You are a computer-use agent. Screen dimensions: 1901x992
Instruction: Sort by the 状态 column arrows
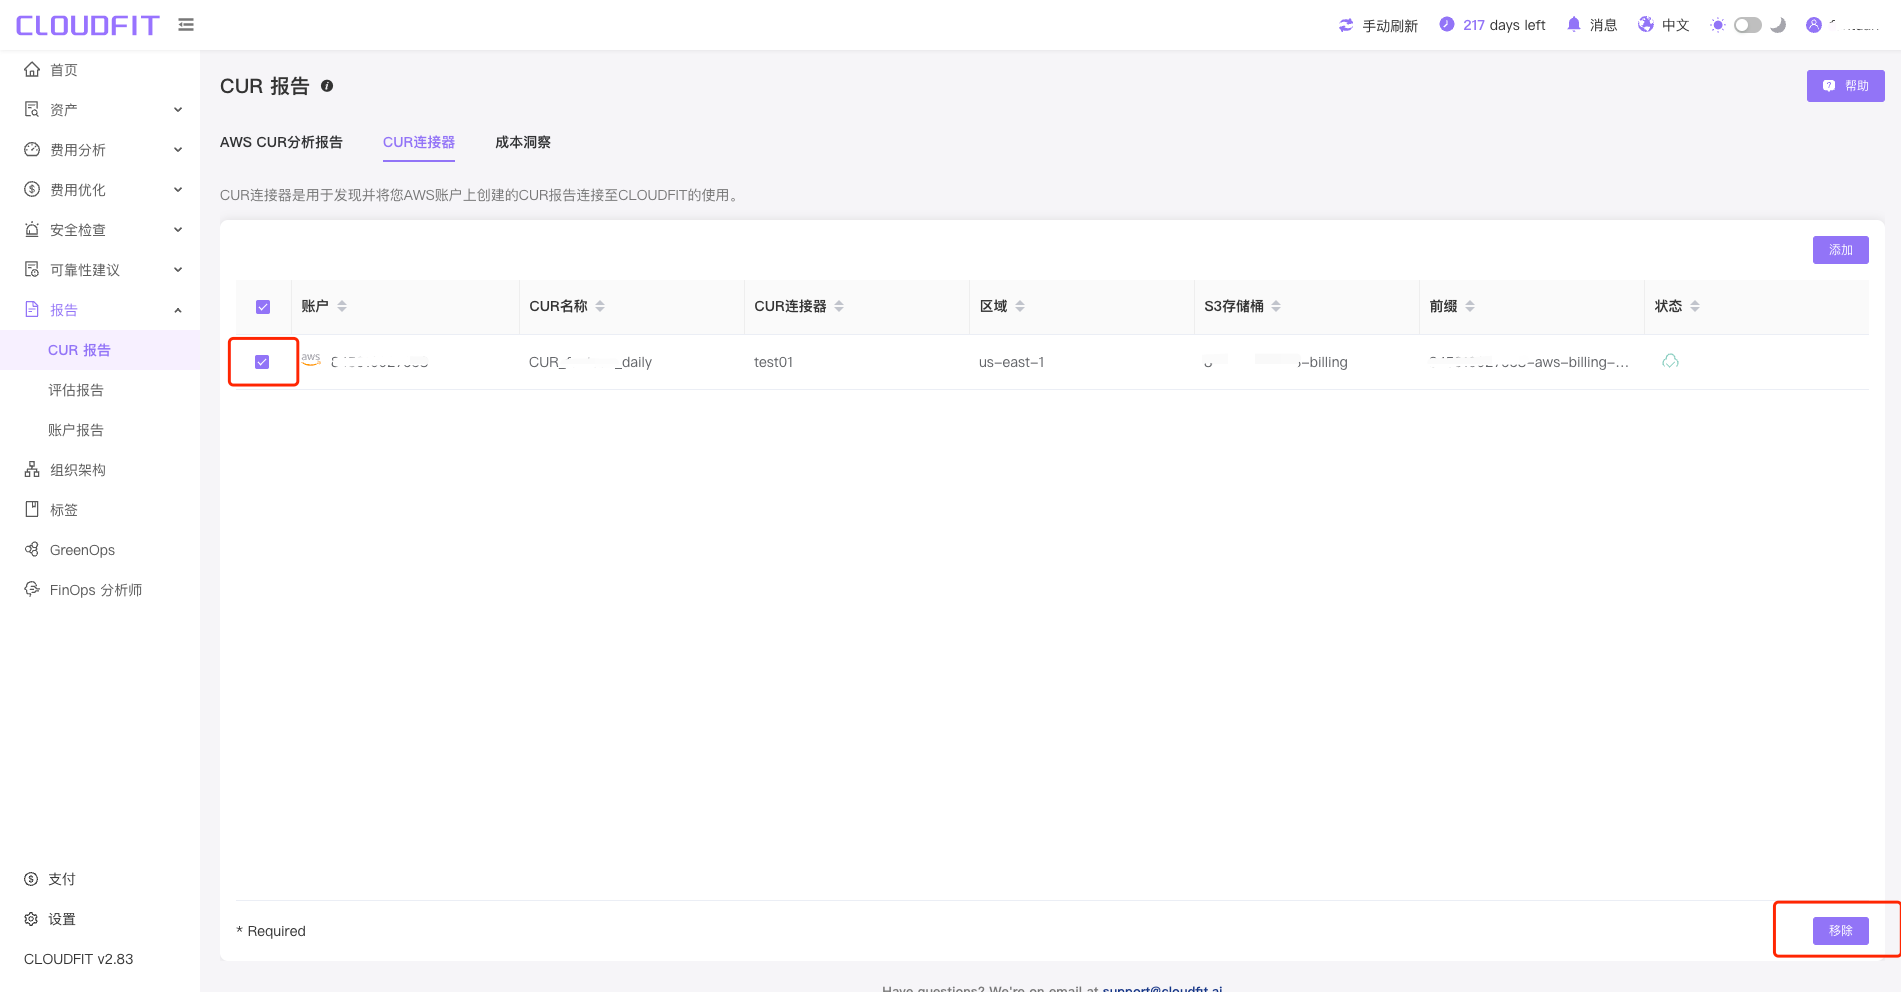tap(1695, 306)
